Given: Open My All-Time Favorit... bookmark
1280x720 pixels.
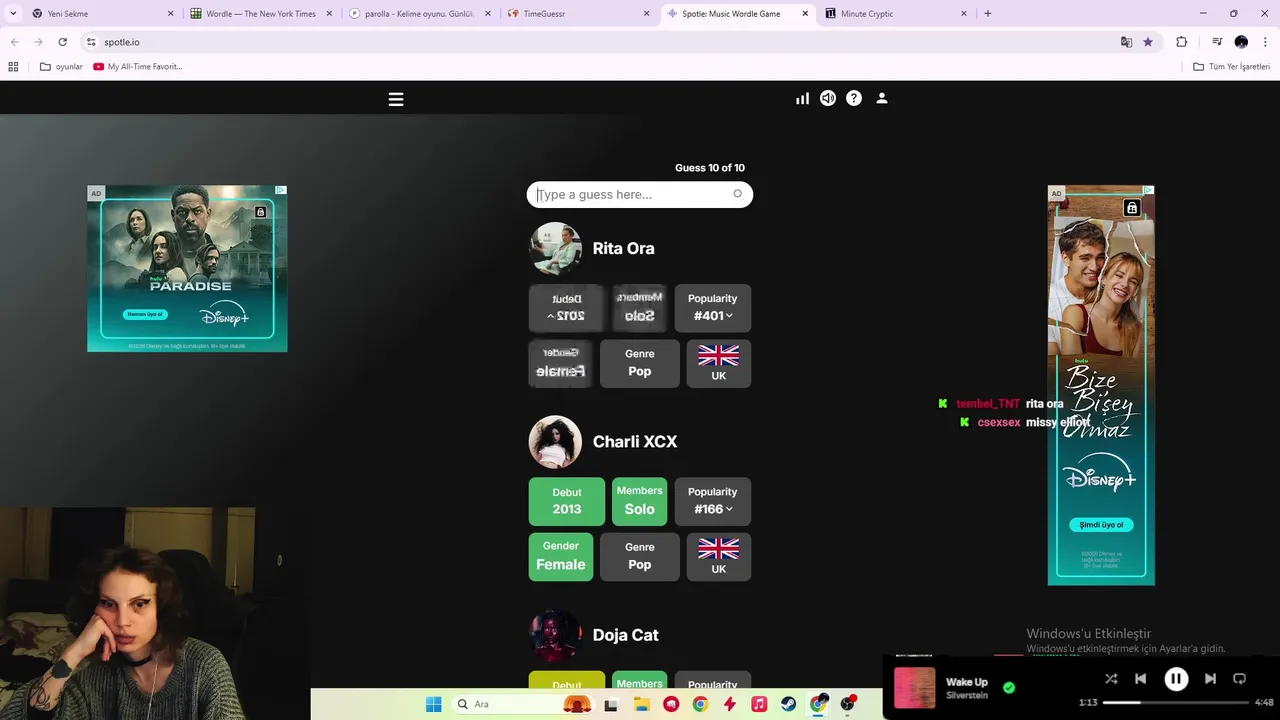Looking at the screenshot, I should (x=138, y=67).
